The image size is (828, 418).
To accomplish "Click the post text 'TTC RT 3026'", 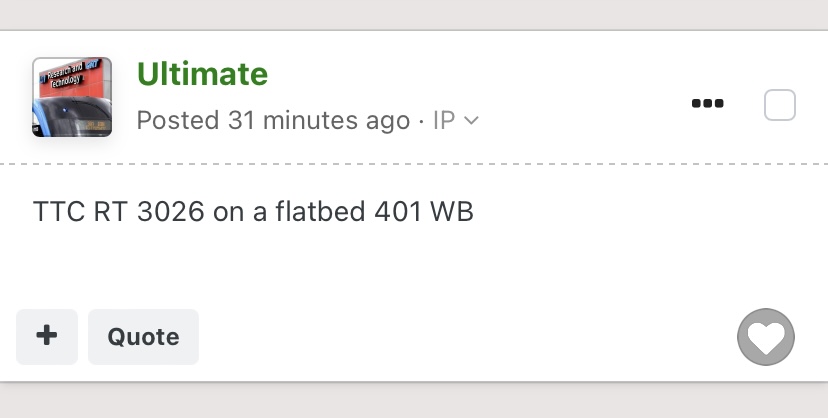I will (x=120, y=212).
